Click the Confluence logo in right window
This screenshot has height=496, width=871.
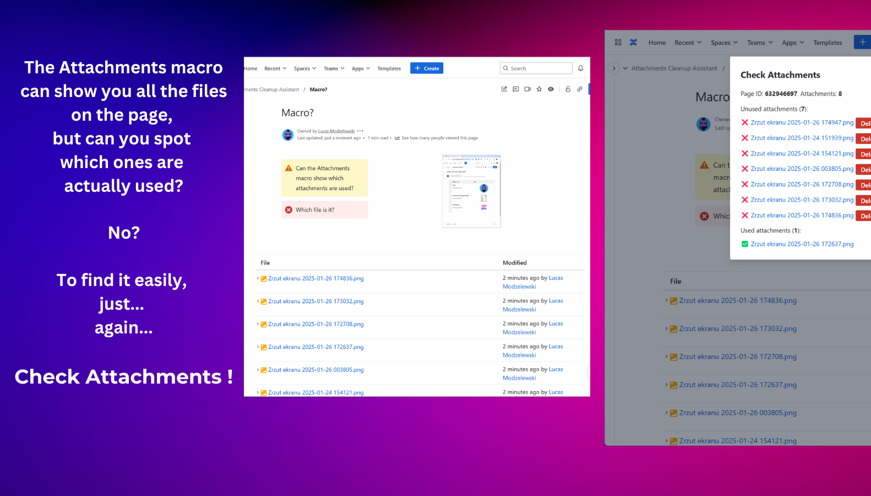[633, 42]
